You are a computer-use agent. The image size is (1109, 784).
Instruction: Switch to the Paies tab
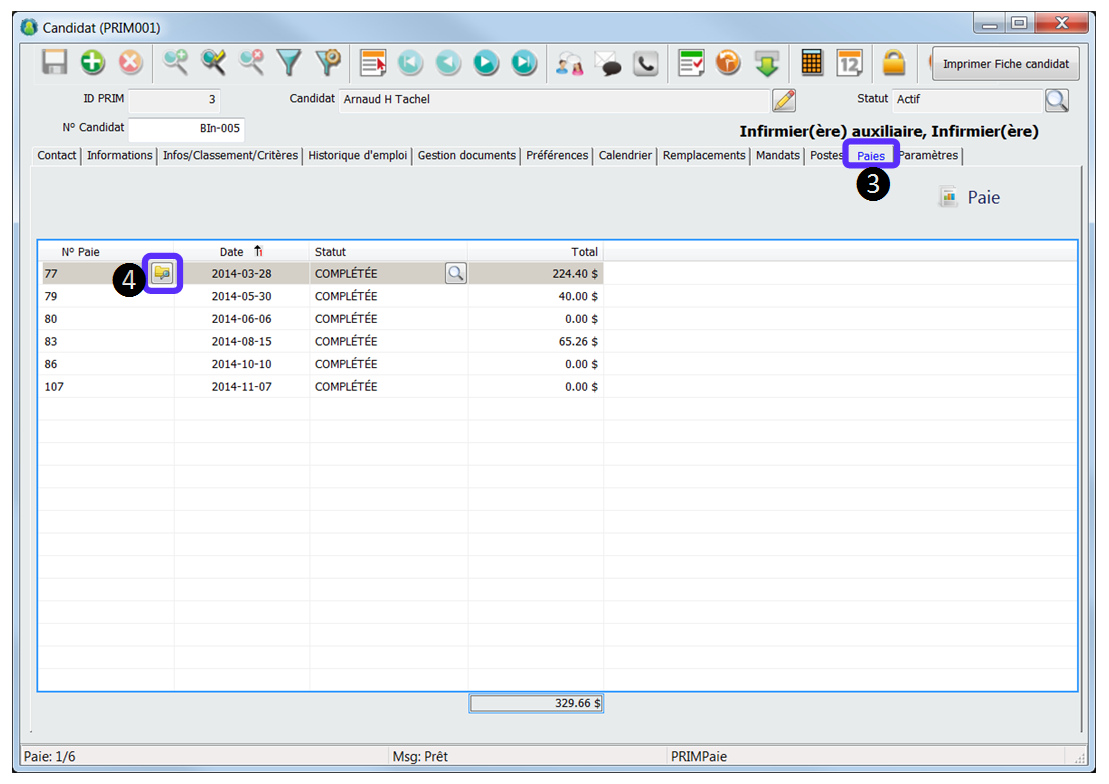pos(870,156)
